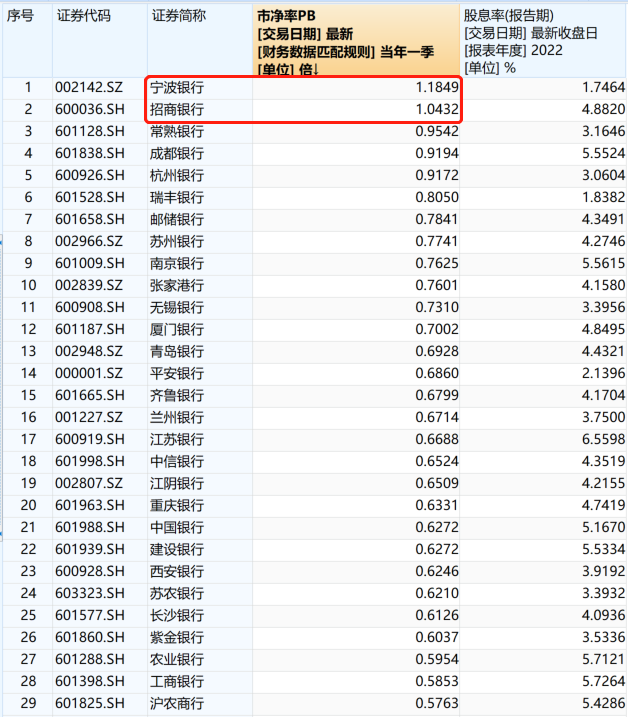Click the 证券简称 column header
This screenshot has height=717, width=628.
coord(200,41)
